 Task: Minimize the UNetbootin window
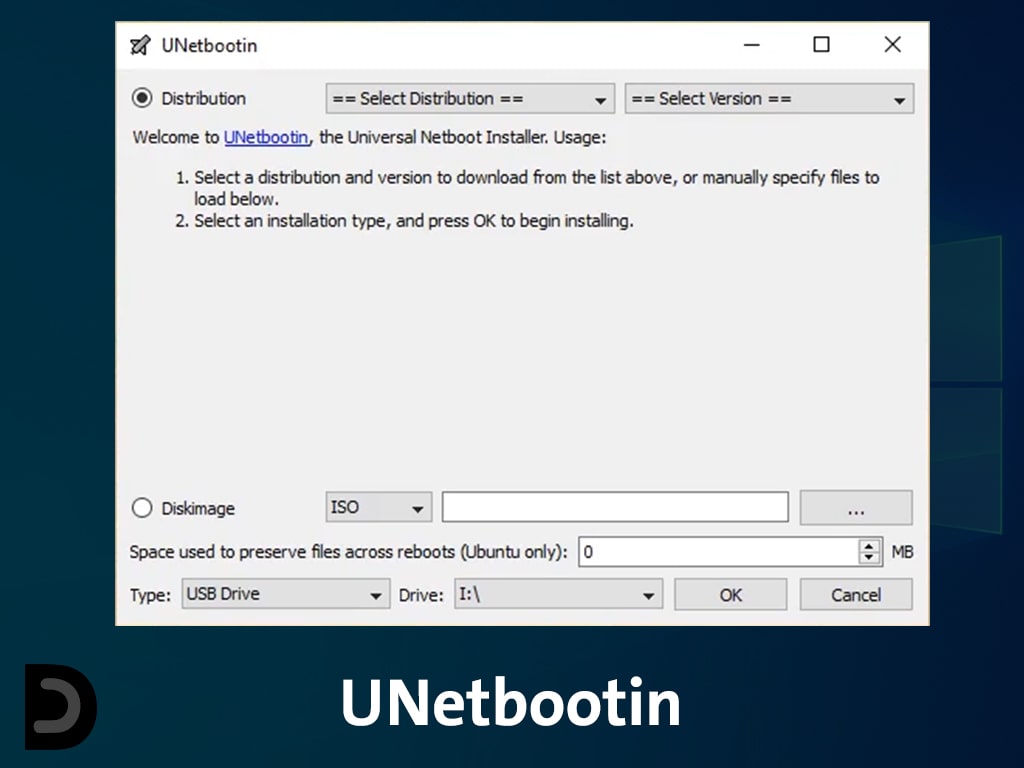pos(752,45)
